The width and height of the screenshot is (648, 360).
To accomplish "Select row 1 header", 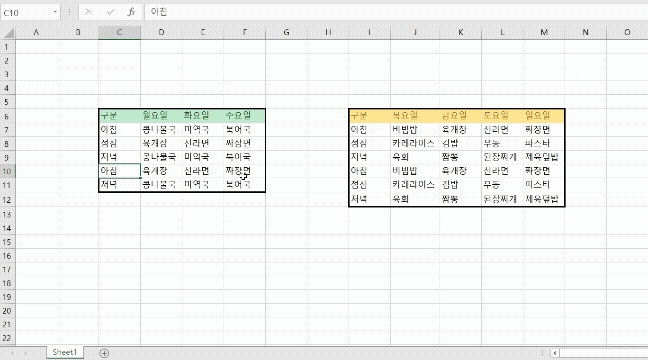I will (x=7, y=47).
